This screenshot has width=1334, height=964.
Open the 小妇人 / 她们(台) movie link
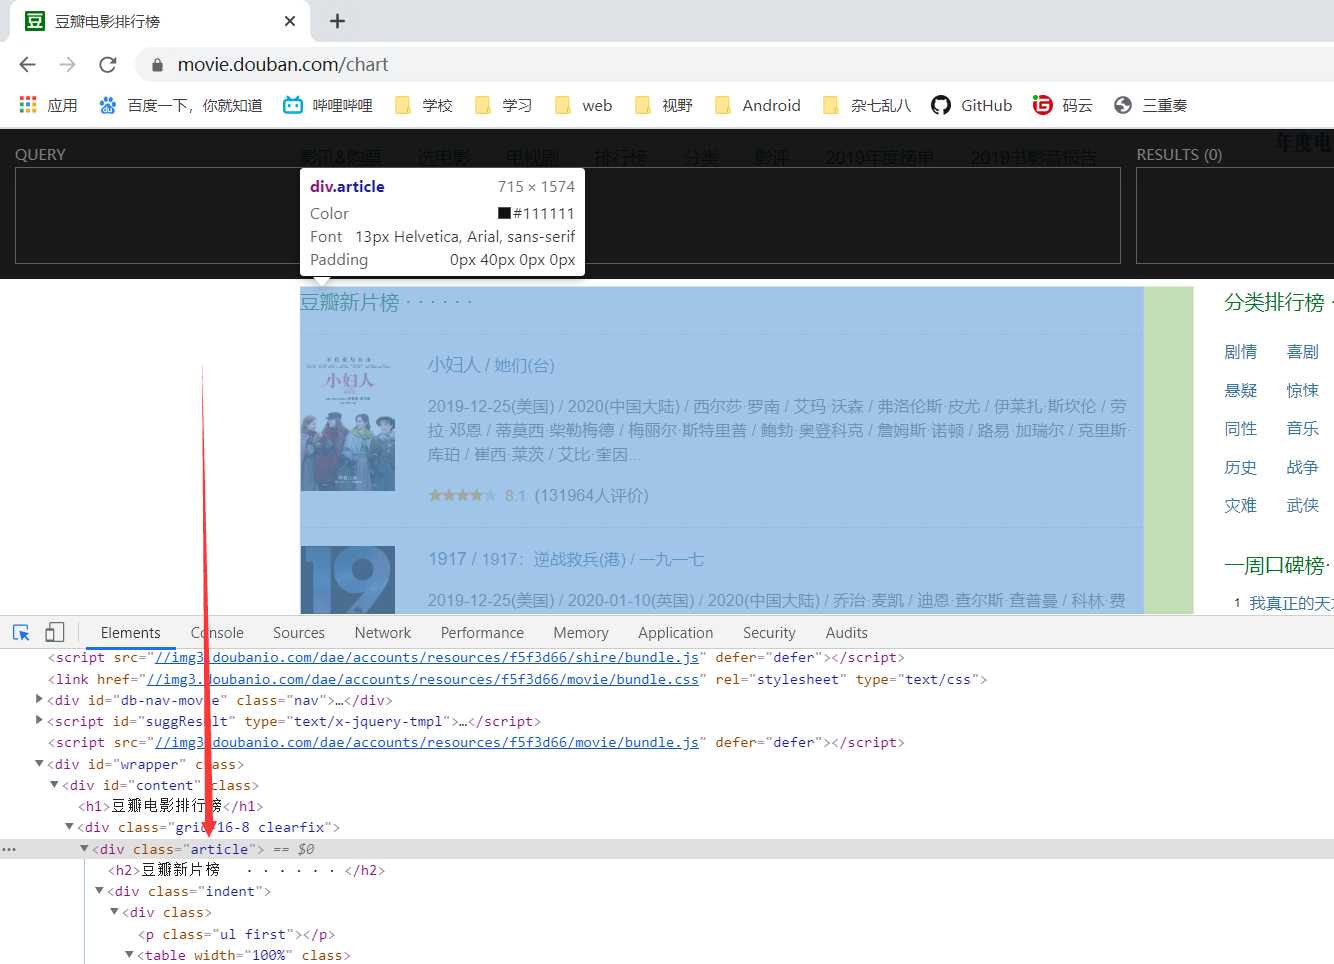click(x=491, y=365)
